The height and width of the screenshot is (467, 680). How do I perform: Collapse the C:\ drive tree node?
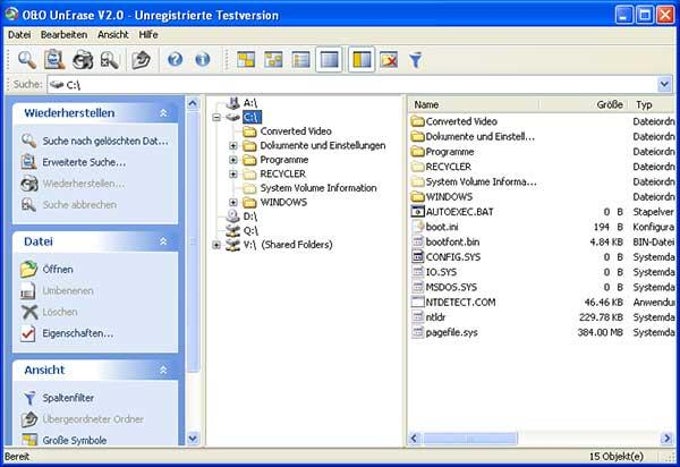point(216,117)
